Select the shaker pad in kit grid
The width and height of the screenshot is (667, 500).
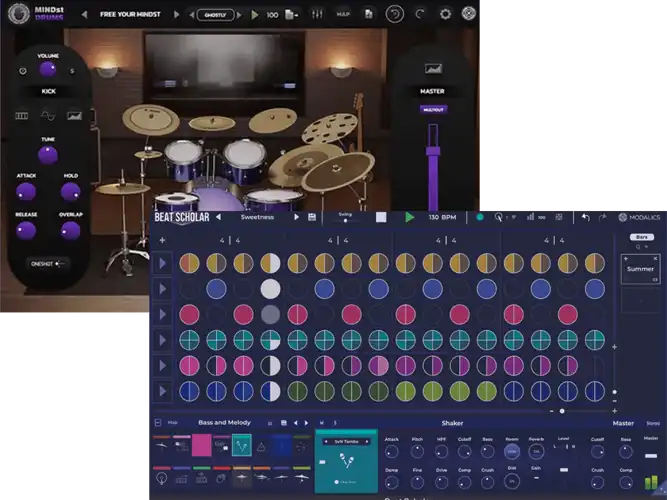(x=242, y=446)
